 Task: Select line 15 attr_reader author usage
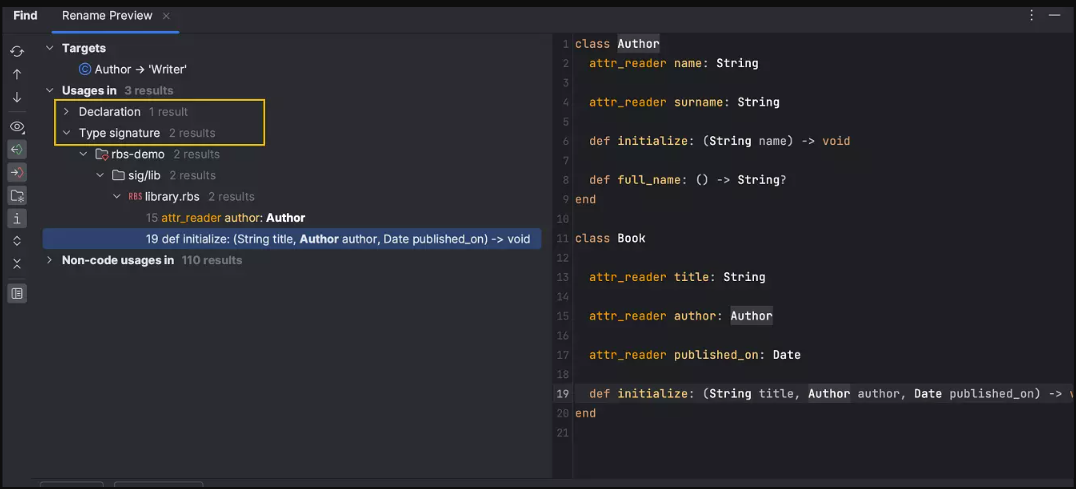(225, 218)
